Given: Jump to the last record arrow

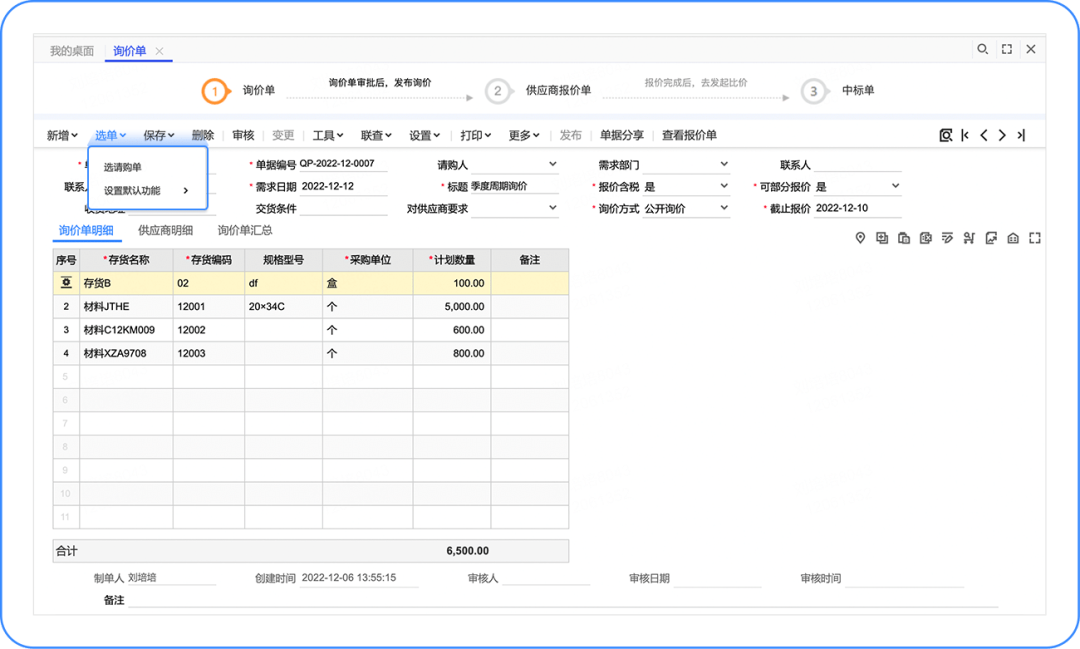Looking at the screenshot, I should point(1020,136).
